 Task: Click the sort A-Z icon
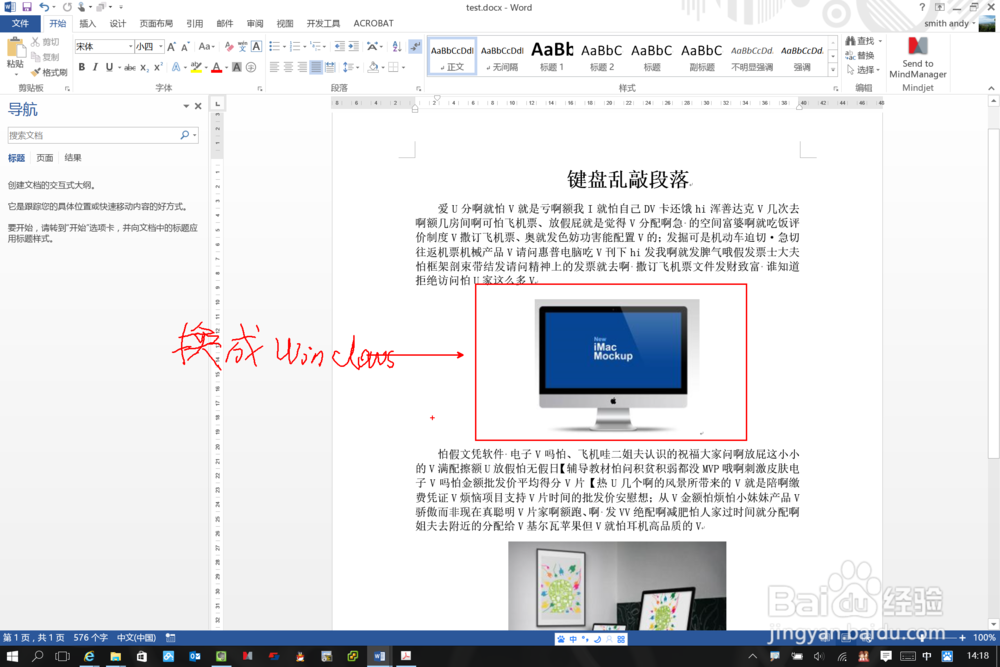(397, 47)
